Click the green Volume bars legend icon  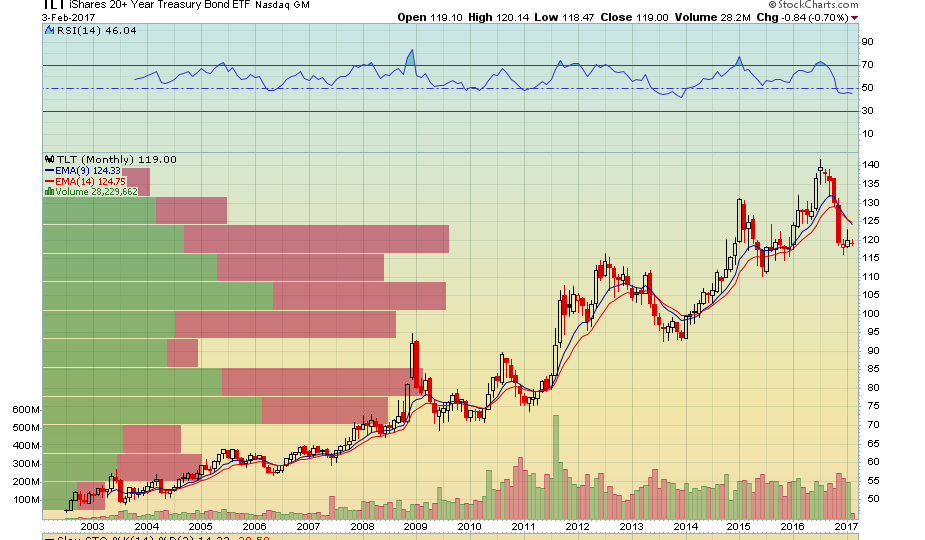[50, 192]
